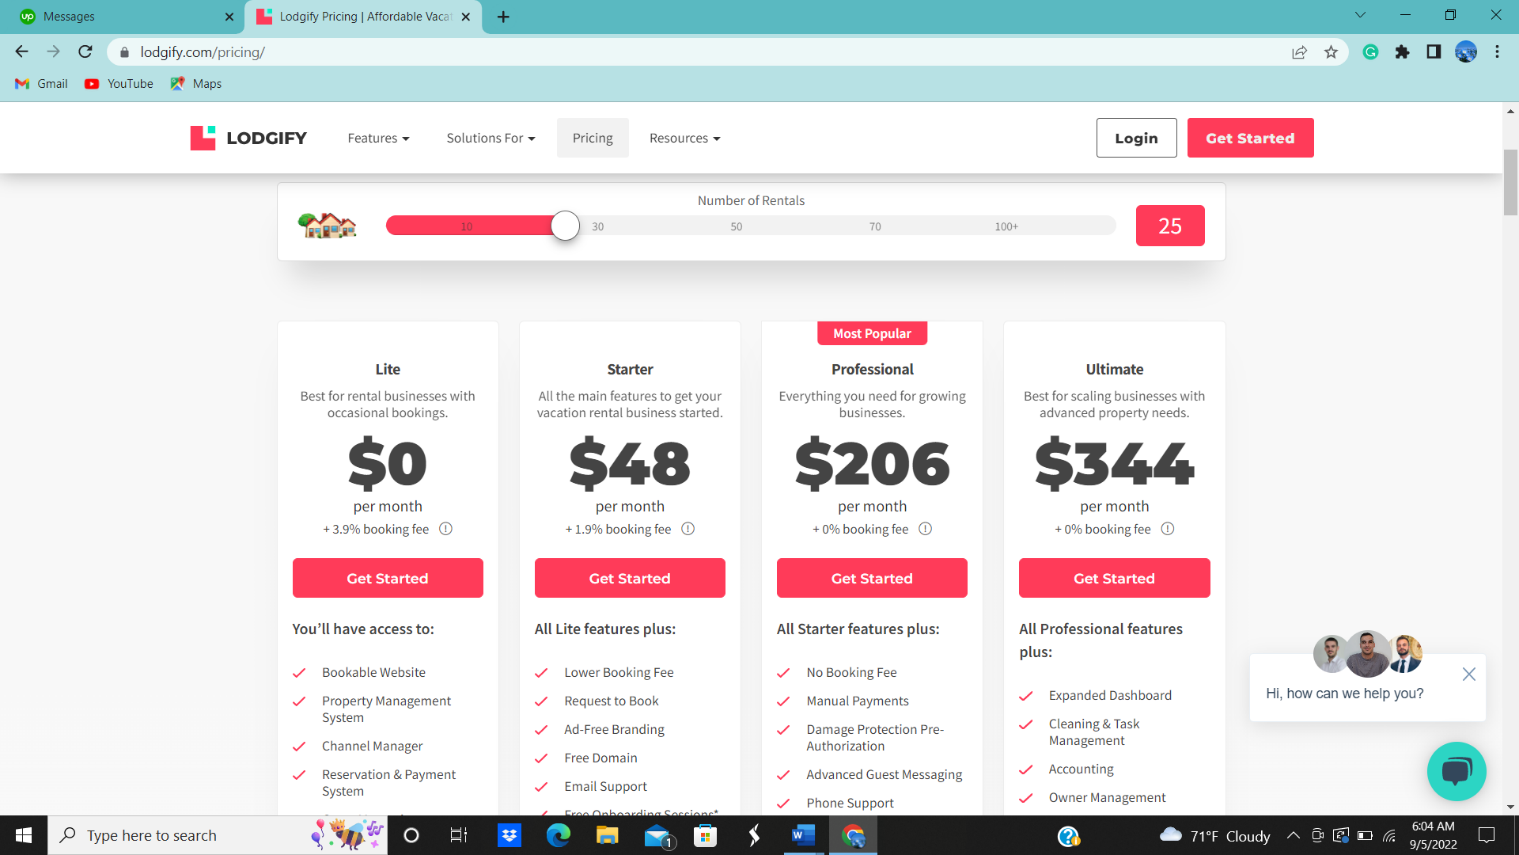Open Microsoft Store from taskbar
The width and height of the screenshot is (1519, 855).
pos(705,835)
